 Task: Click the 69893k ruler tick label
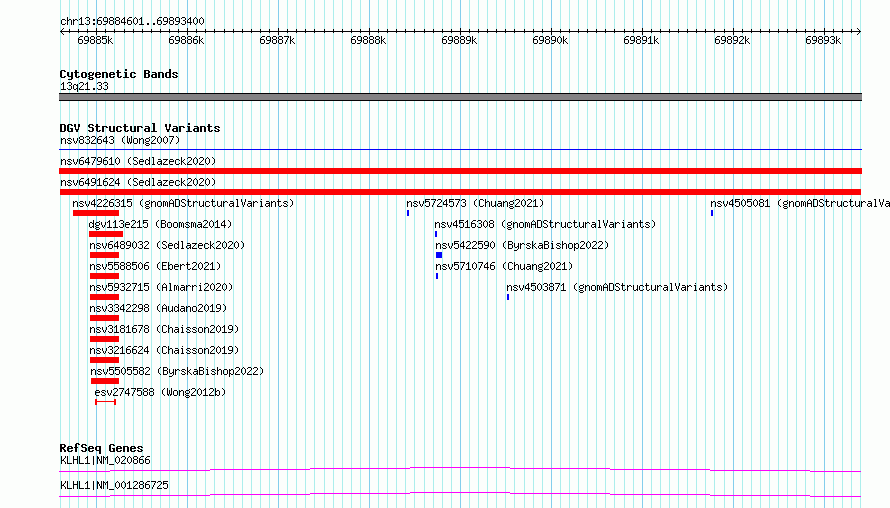[823, 40]
